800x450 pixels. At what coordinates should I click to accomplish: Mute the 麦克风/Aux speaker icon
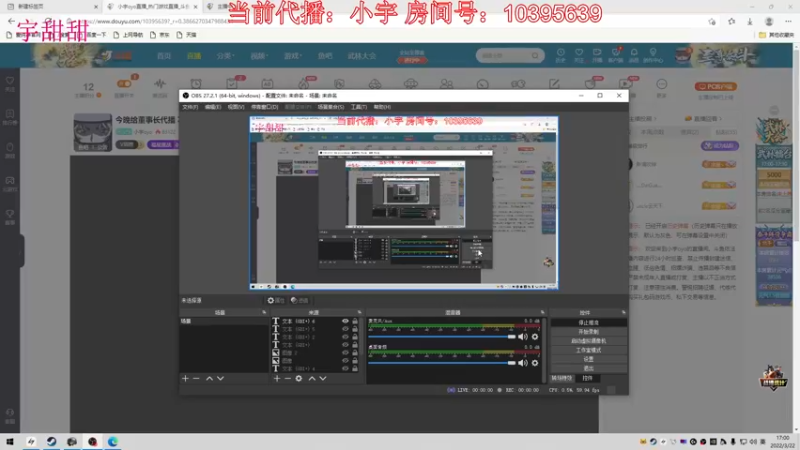click(x=523, y=337)
